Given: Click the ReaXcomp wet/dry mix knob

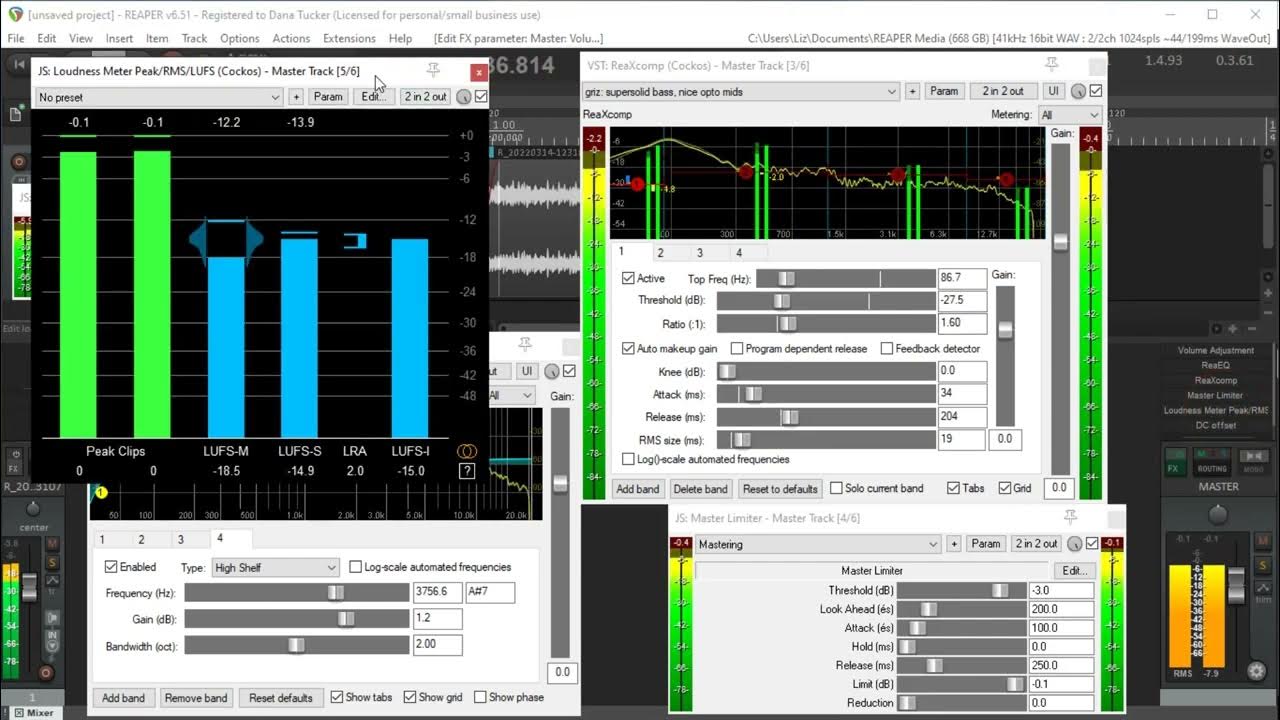Looking at the screenshot, I should click(x=1078, y=91).
